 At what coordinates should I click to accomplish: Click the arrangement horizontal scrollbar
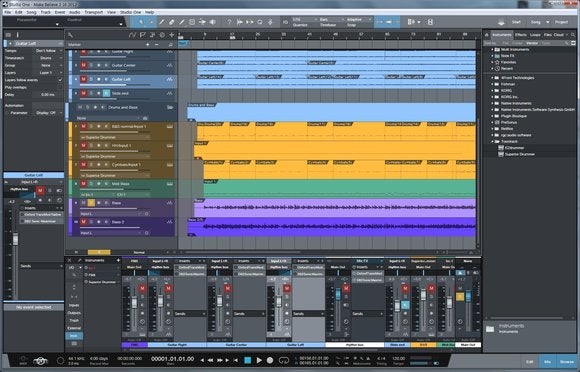(x=244, y=252)
